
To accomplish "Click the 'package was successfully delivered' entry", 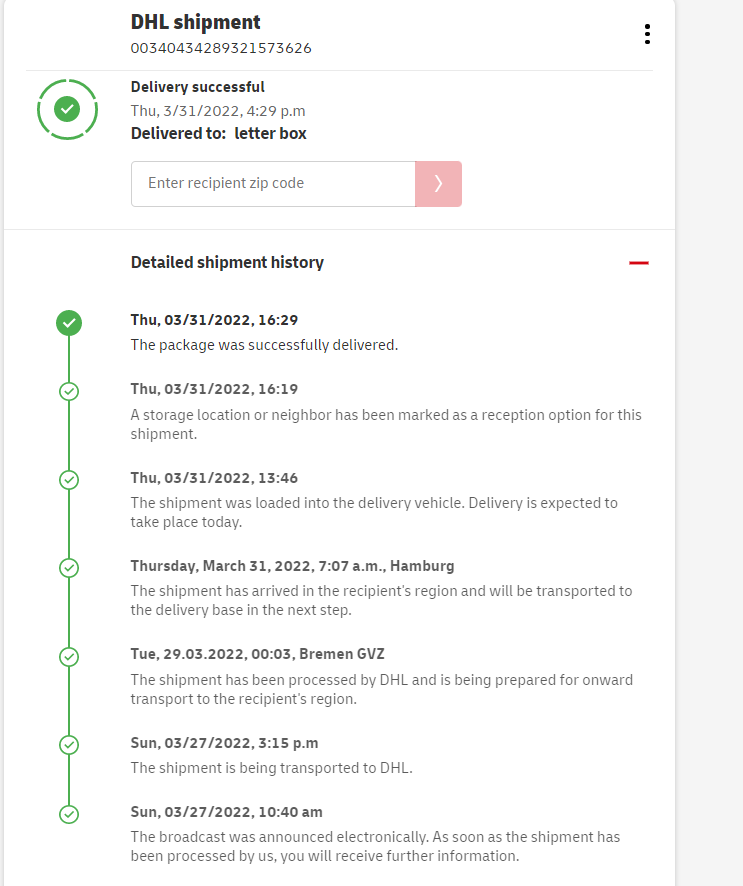I will pyautogui.click(x=264, y=345).
